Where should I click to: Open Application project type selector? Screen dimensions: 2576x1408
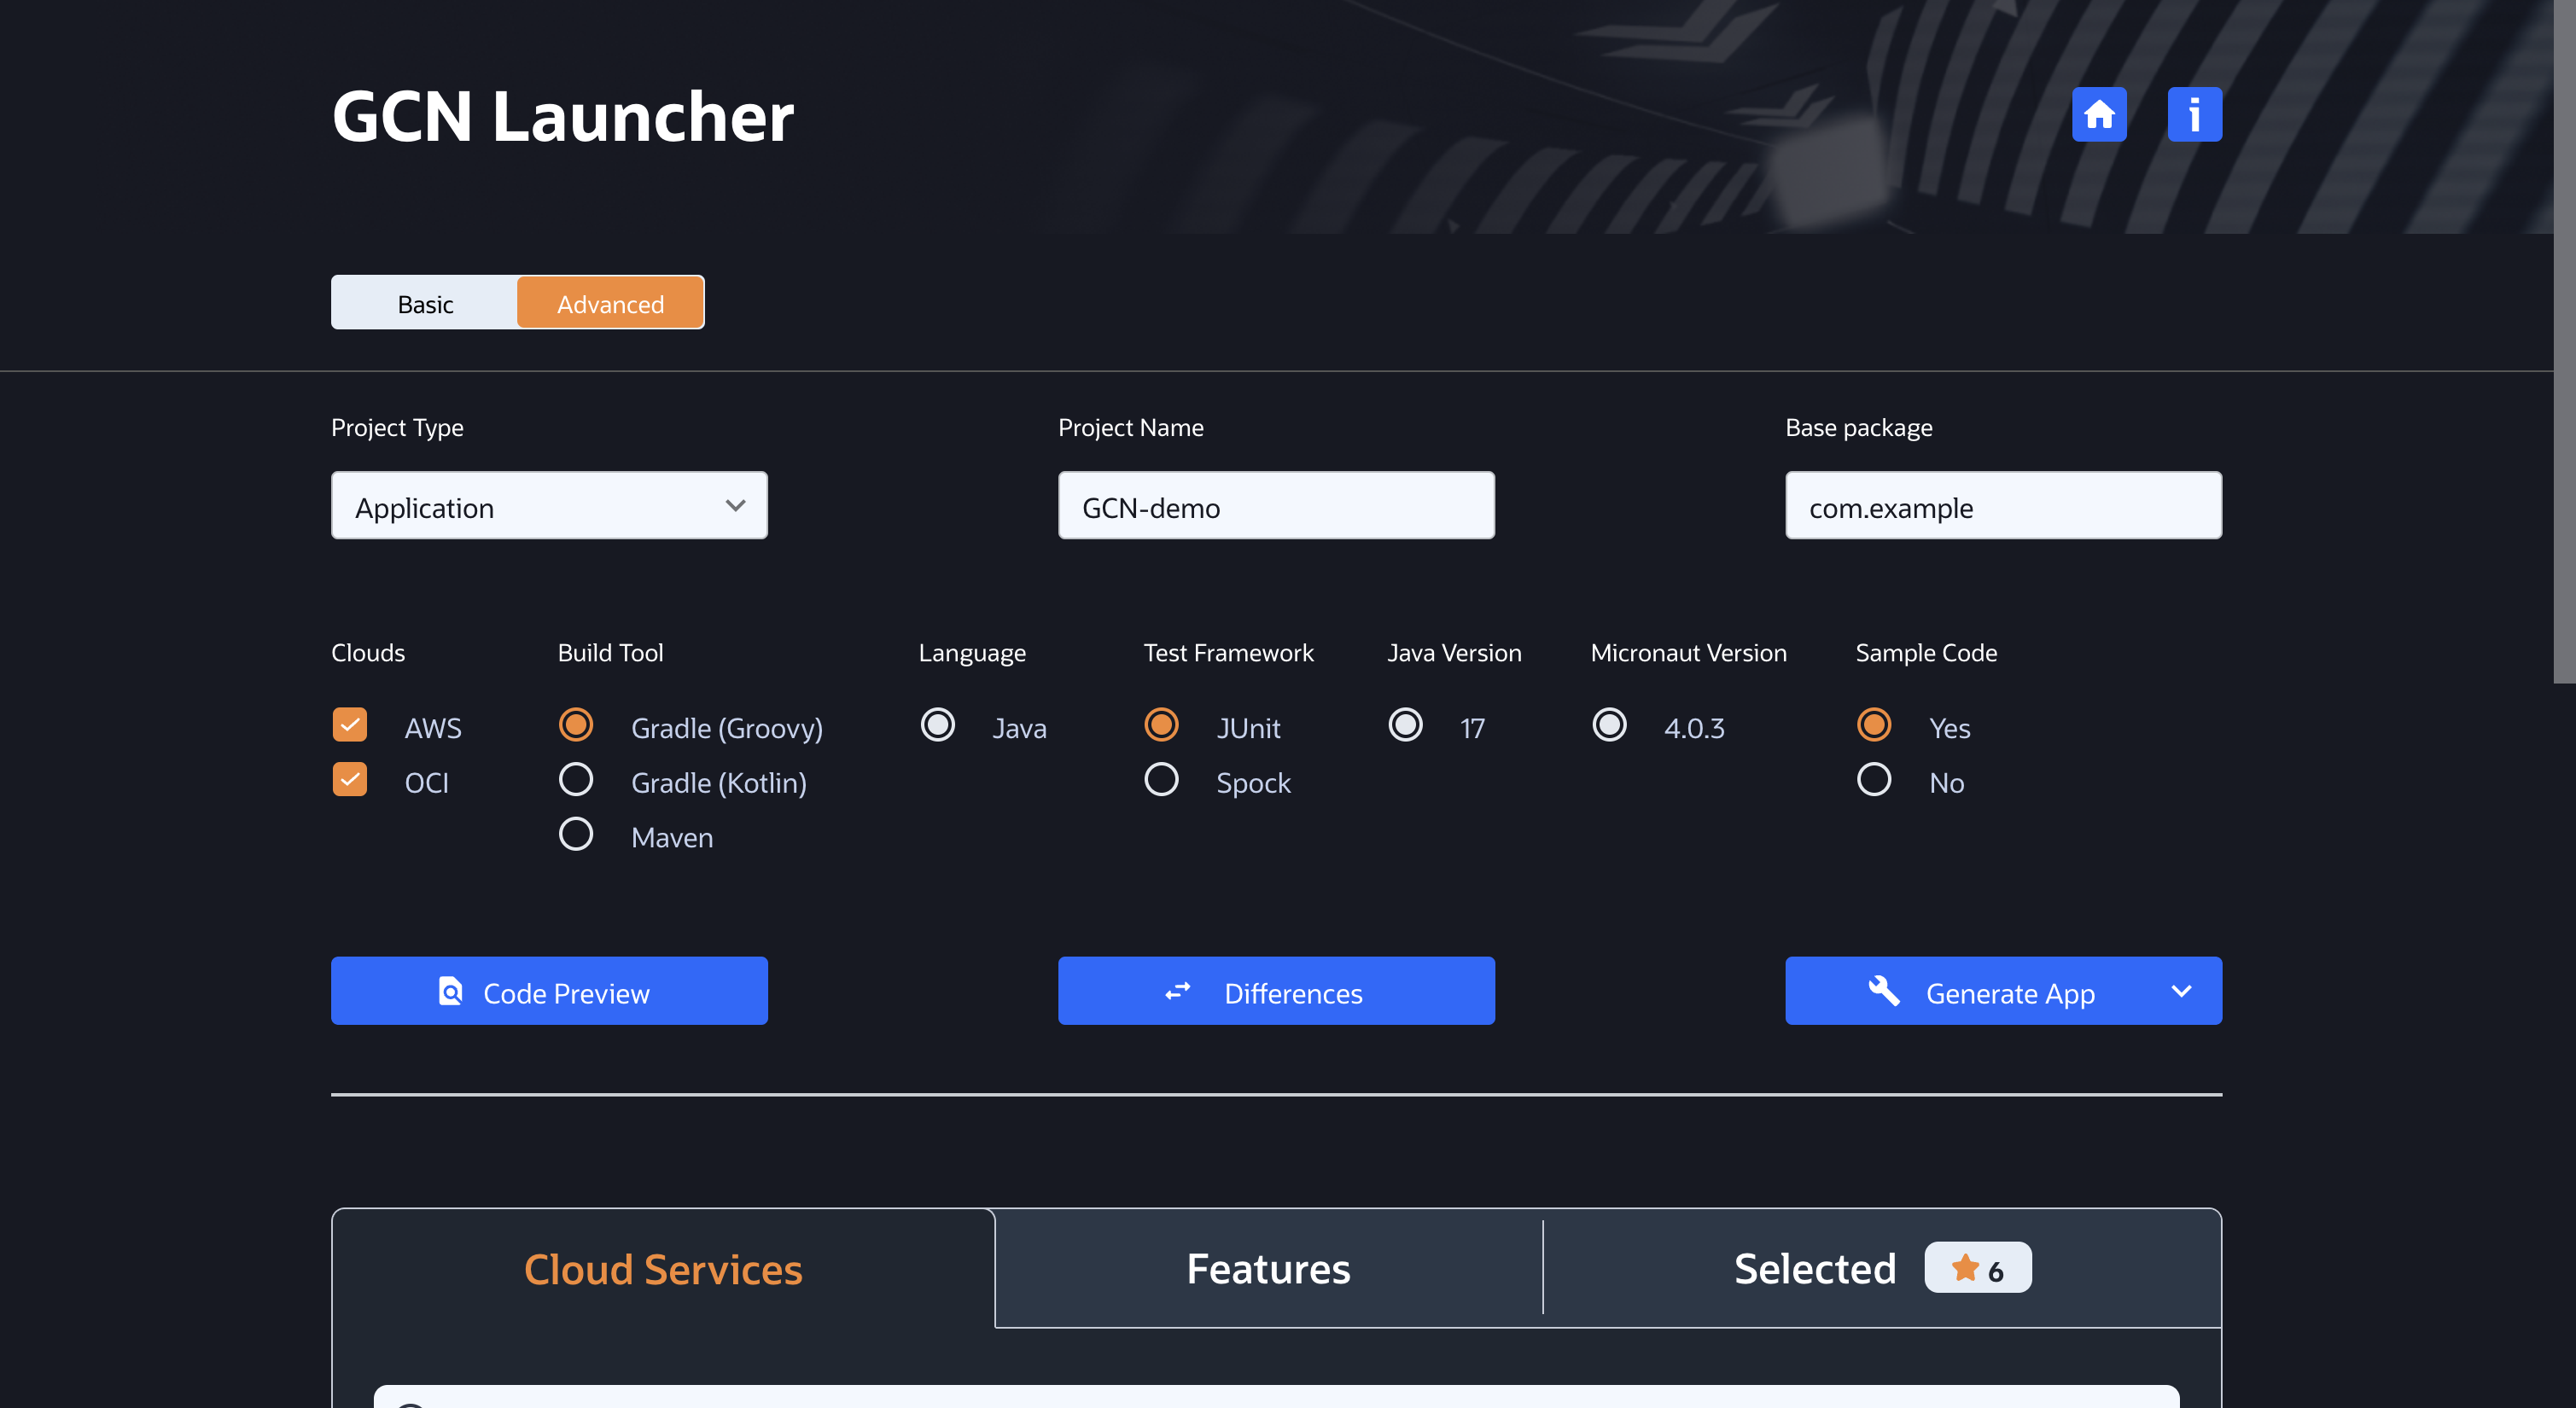548,505
